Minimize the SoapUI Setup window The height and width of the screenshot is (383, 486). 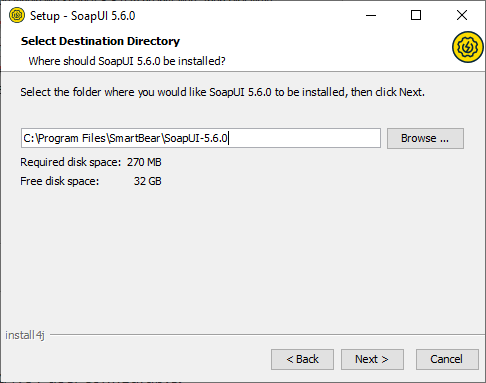tap(371, 15)
